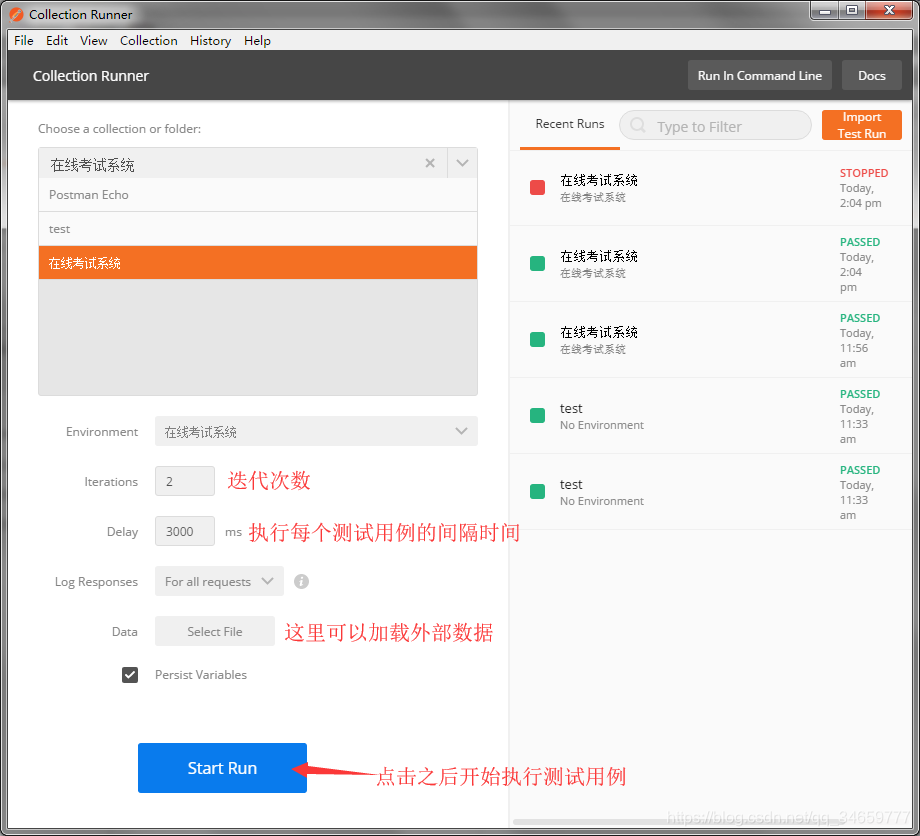Click the Start Run button
The image size is (920, 836).
222,768
